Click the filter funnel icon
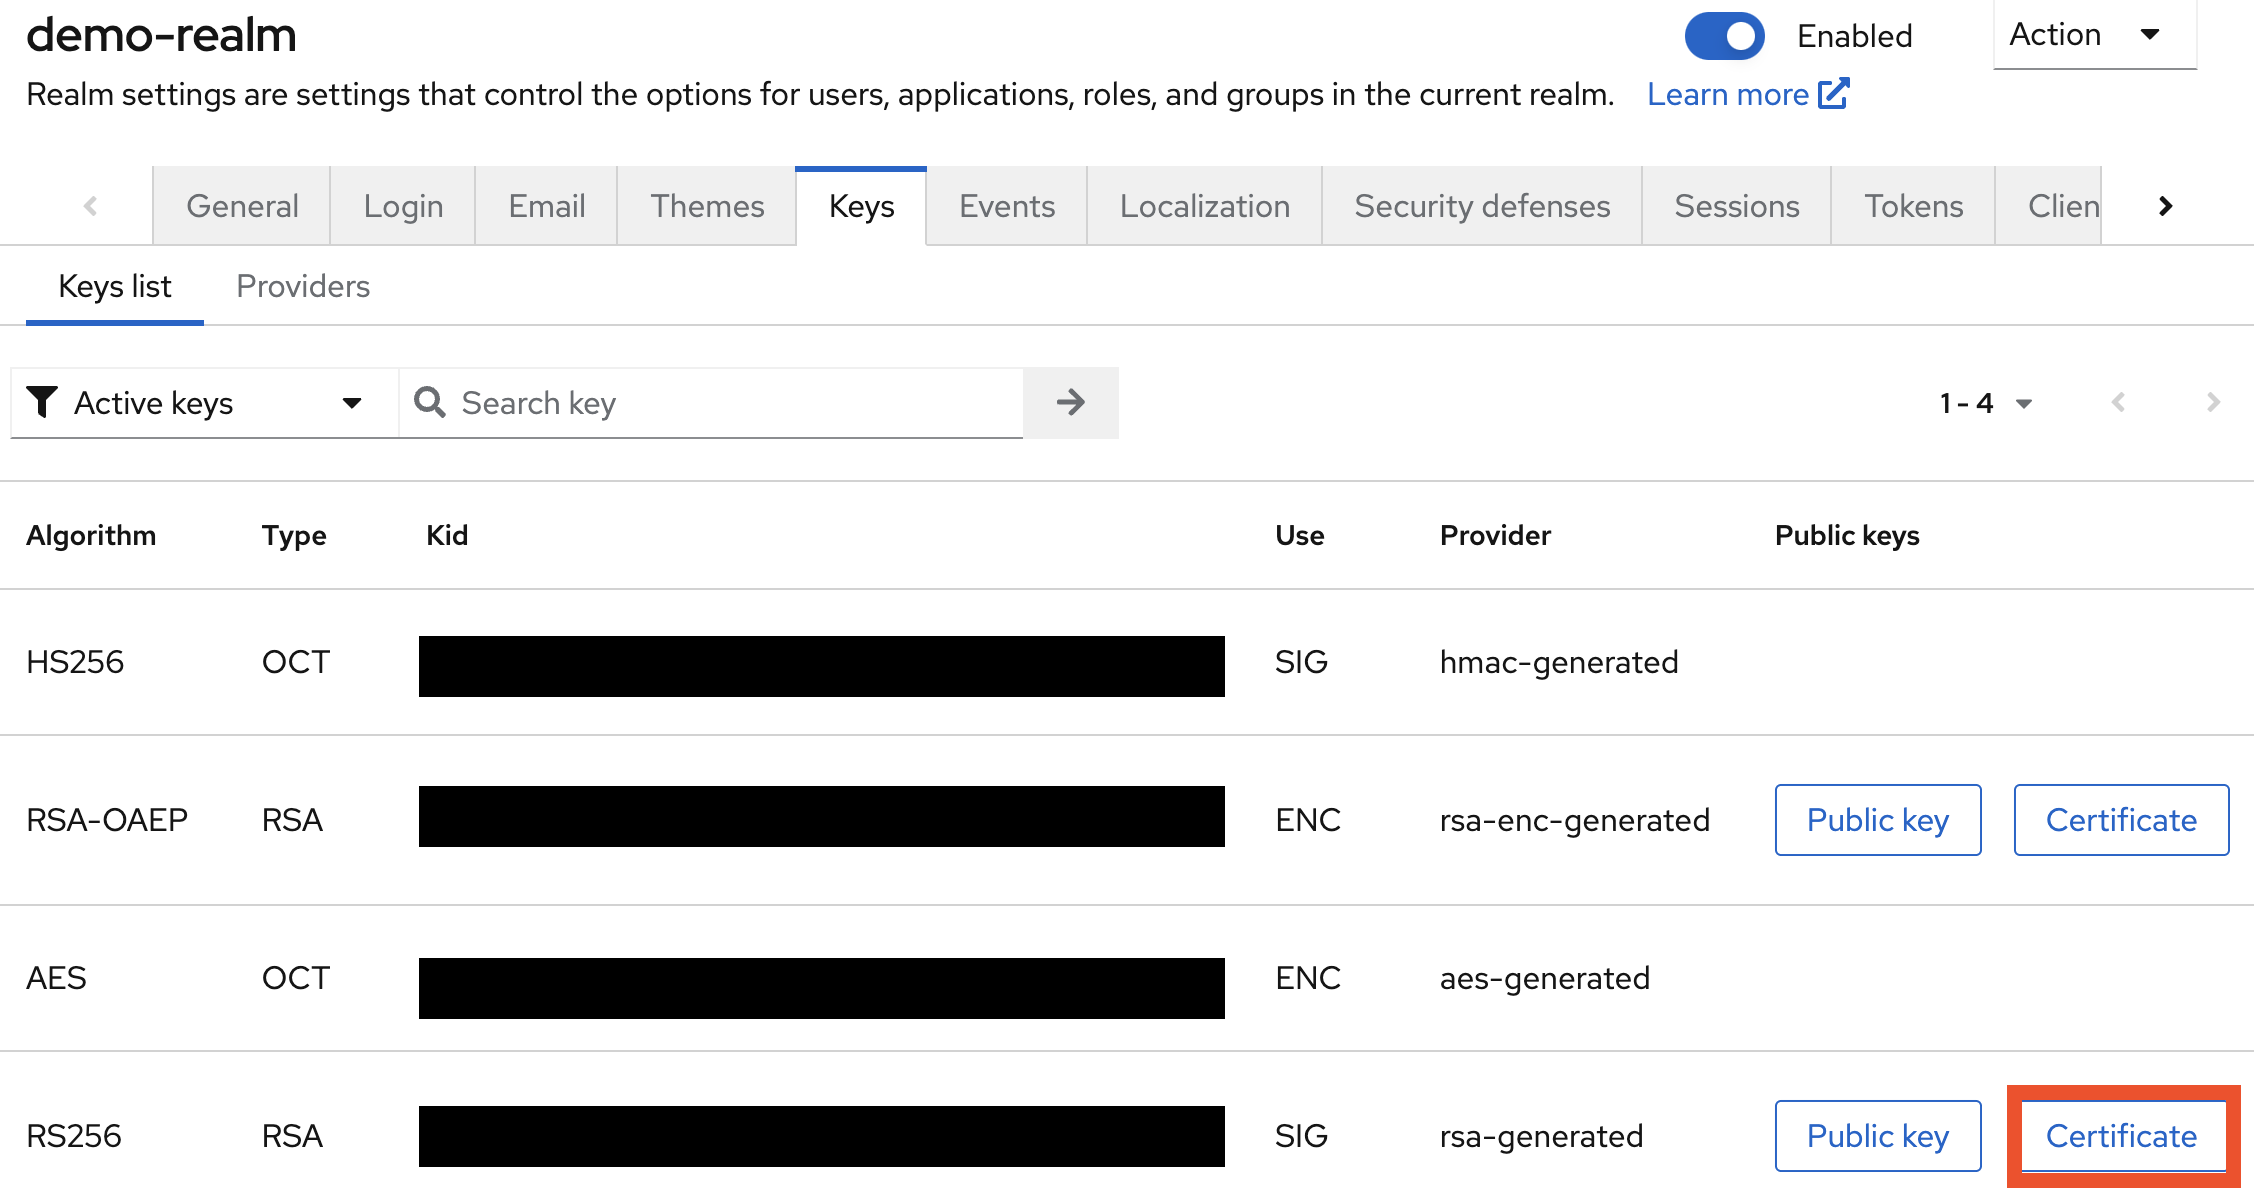Screen dimensions: 2254x1200 [x=42, y=402]
